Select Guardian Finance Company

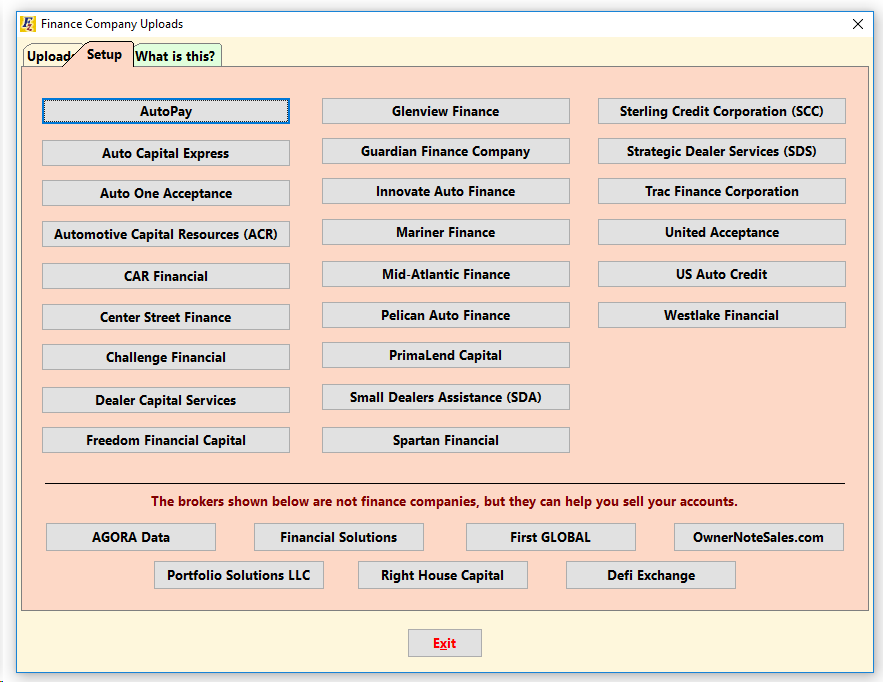point(446,151)
